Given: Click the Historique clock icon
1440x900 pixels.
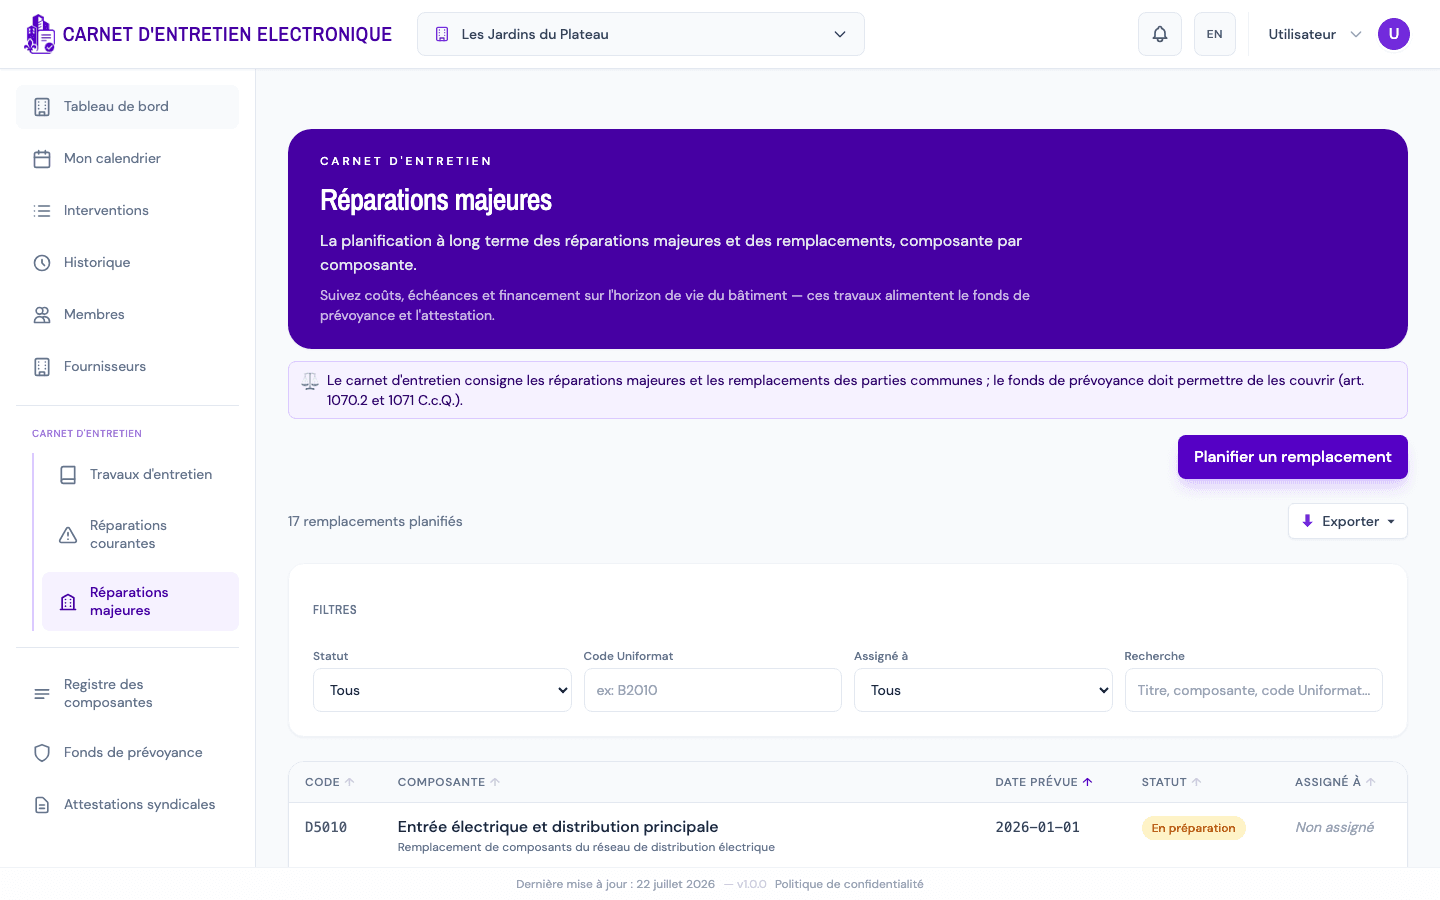Looking at the screenshot, I should click(42, 263).
